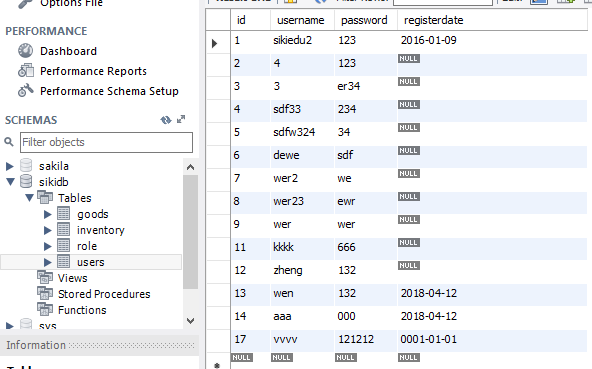Open Performance Reports
592x369 pixels.
93,71
